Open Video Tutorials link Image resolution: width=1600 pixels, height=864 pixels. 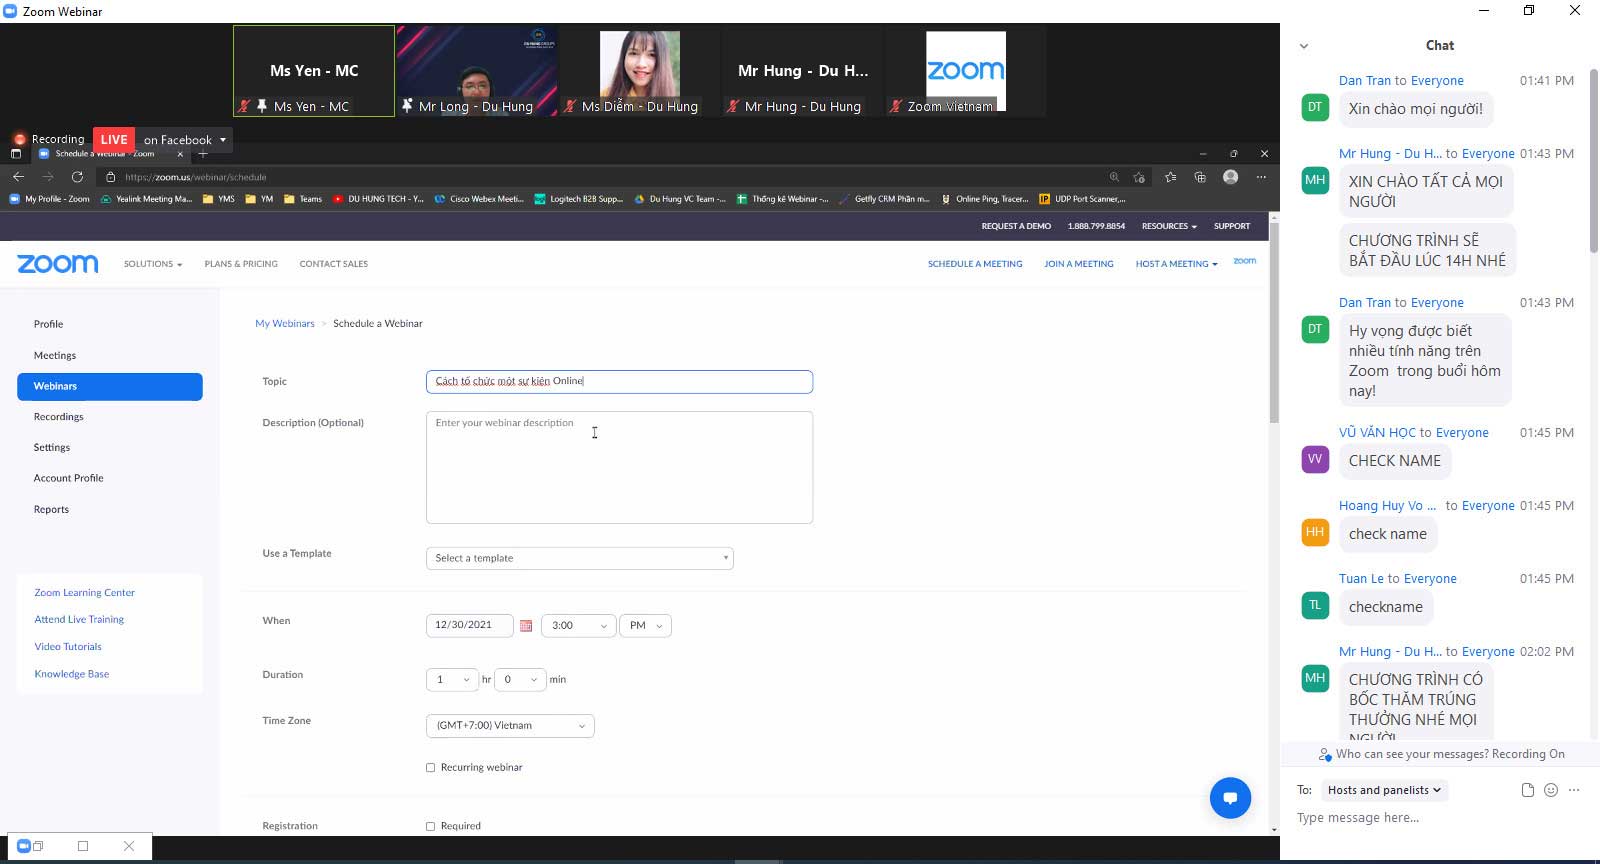[x=68, y=647]
